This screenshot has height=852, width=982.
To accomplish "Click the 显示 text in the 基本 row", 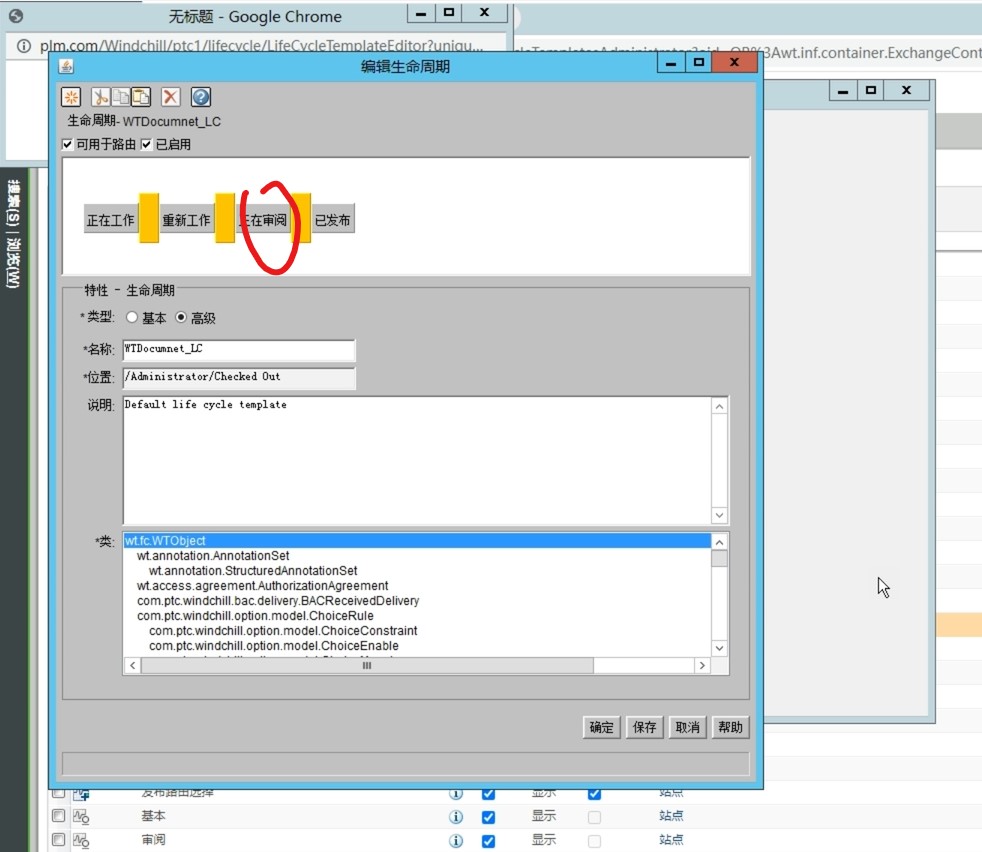I will click(544, 816).
